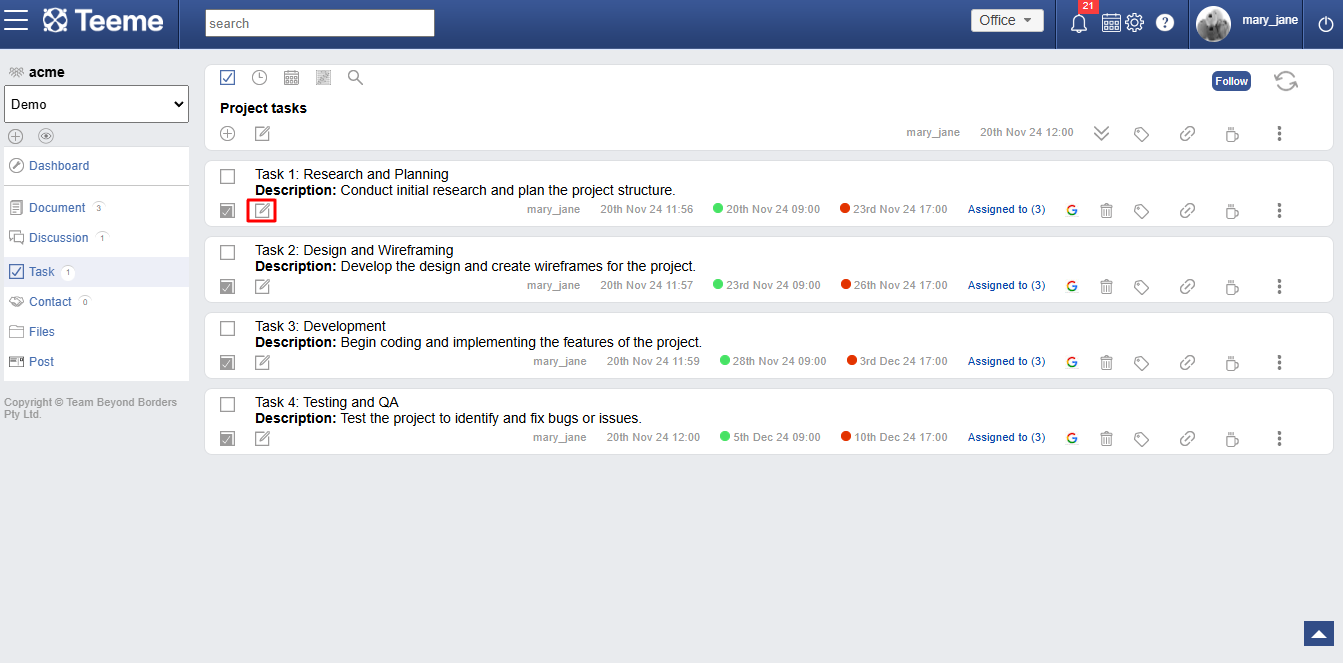Open Assigned to (3) for Task 2
Screen dimensions: 1343x663
click(x=1006, y=286)
